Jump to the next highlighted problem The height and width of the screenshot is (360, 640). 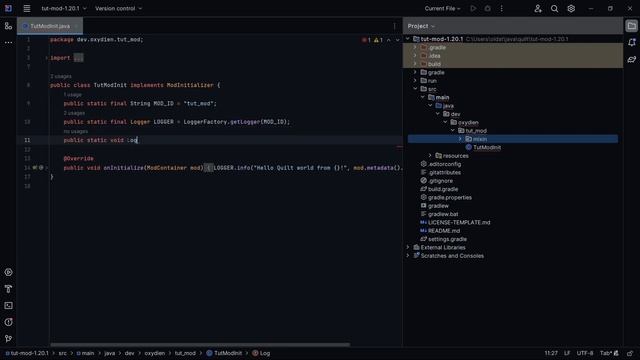click(397, 40)
